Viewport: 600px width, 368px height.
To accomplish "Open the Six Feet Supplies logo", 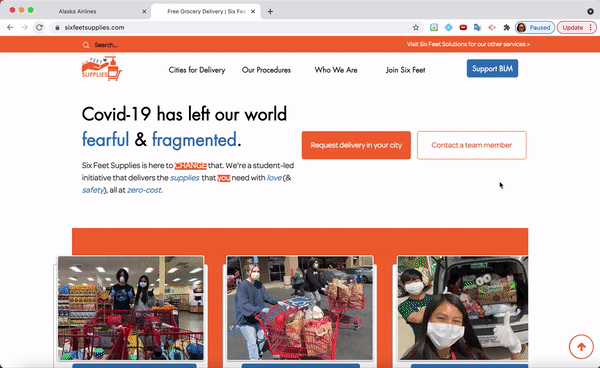I will tap(102, 69).
